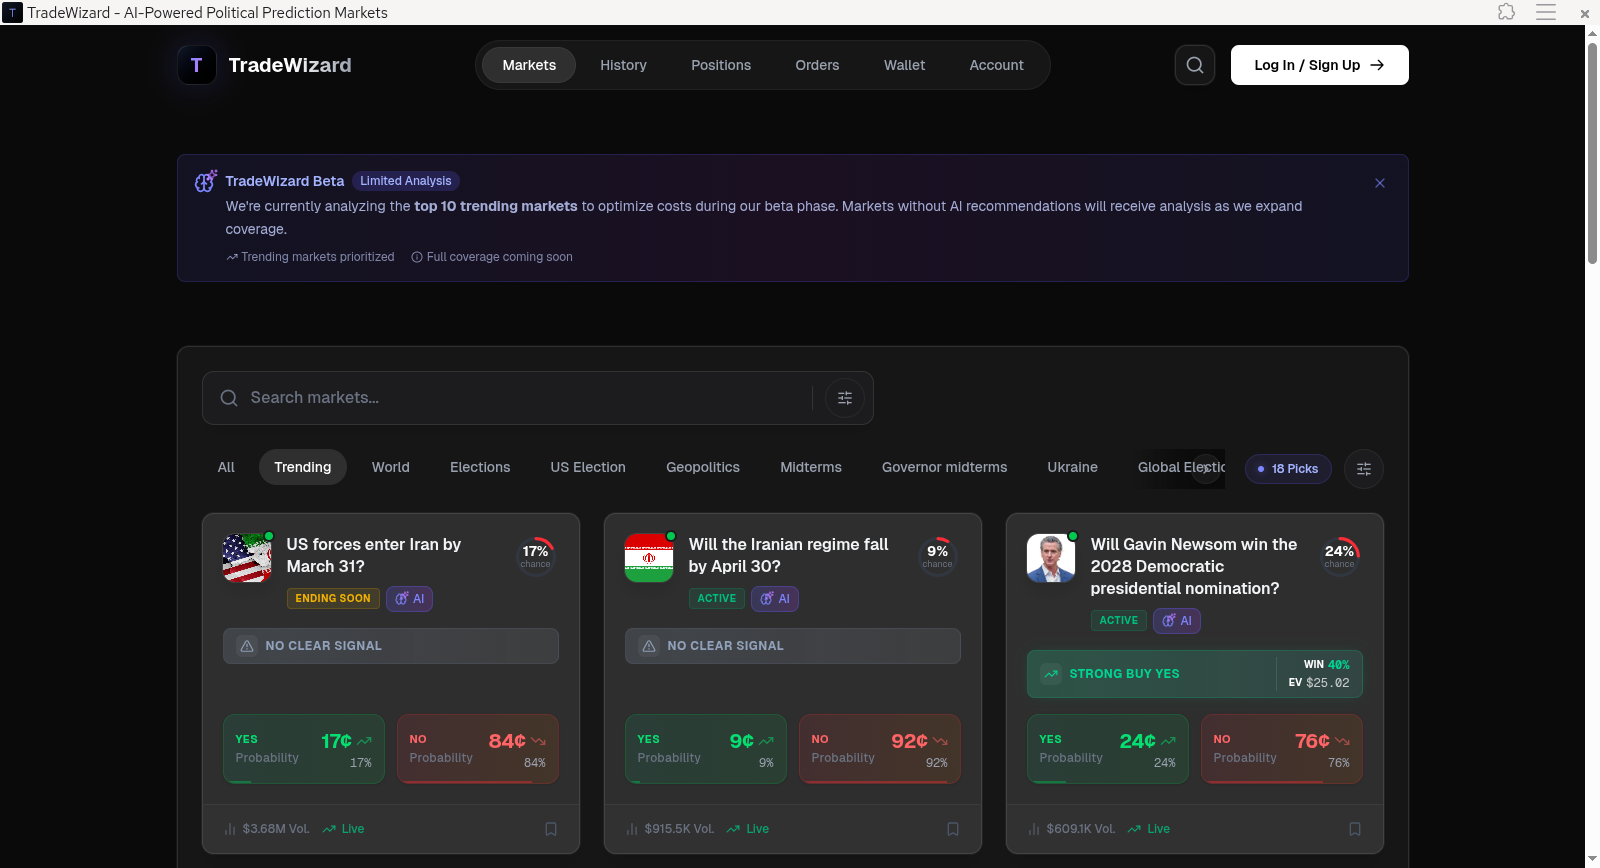The height and width of the screenshot is (868, 1600).
Task: Click STRONG BUY YES recommendation
Action: coord(1195,674)
